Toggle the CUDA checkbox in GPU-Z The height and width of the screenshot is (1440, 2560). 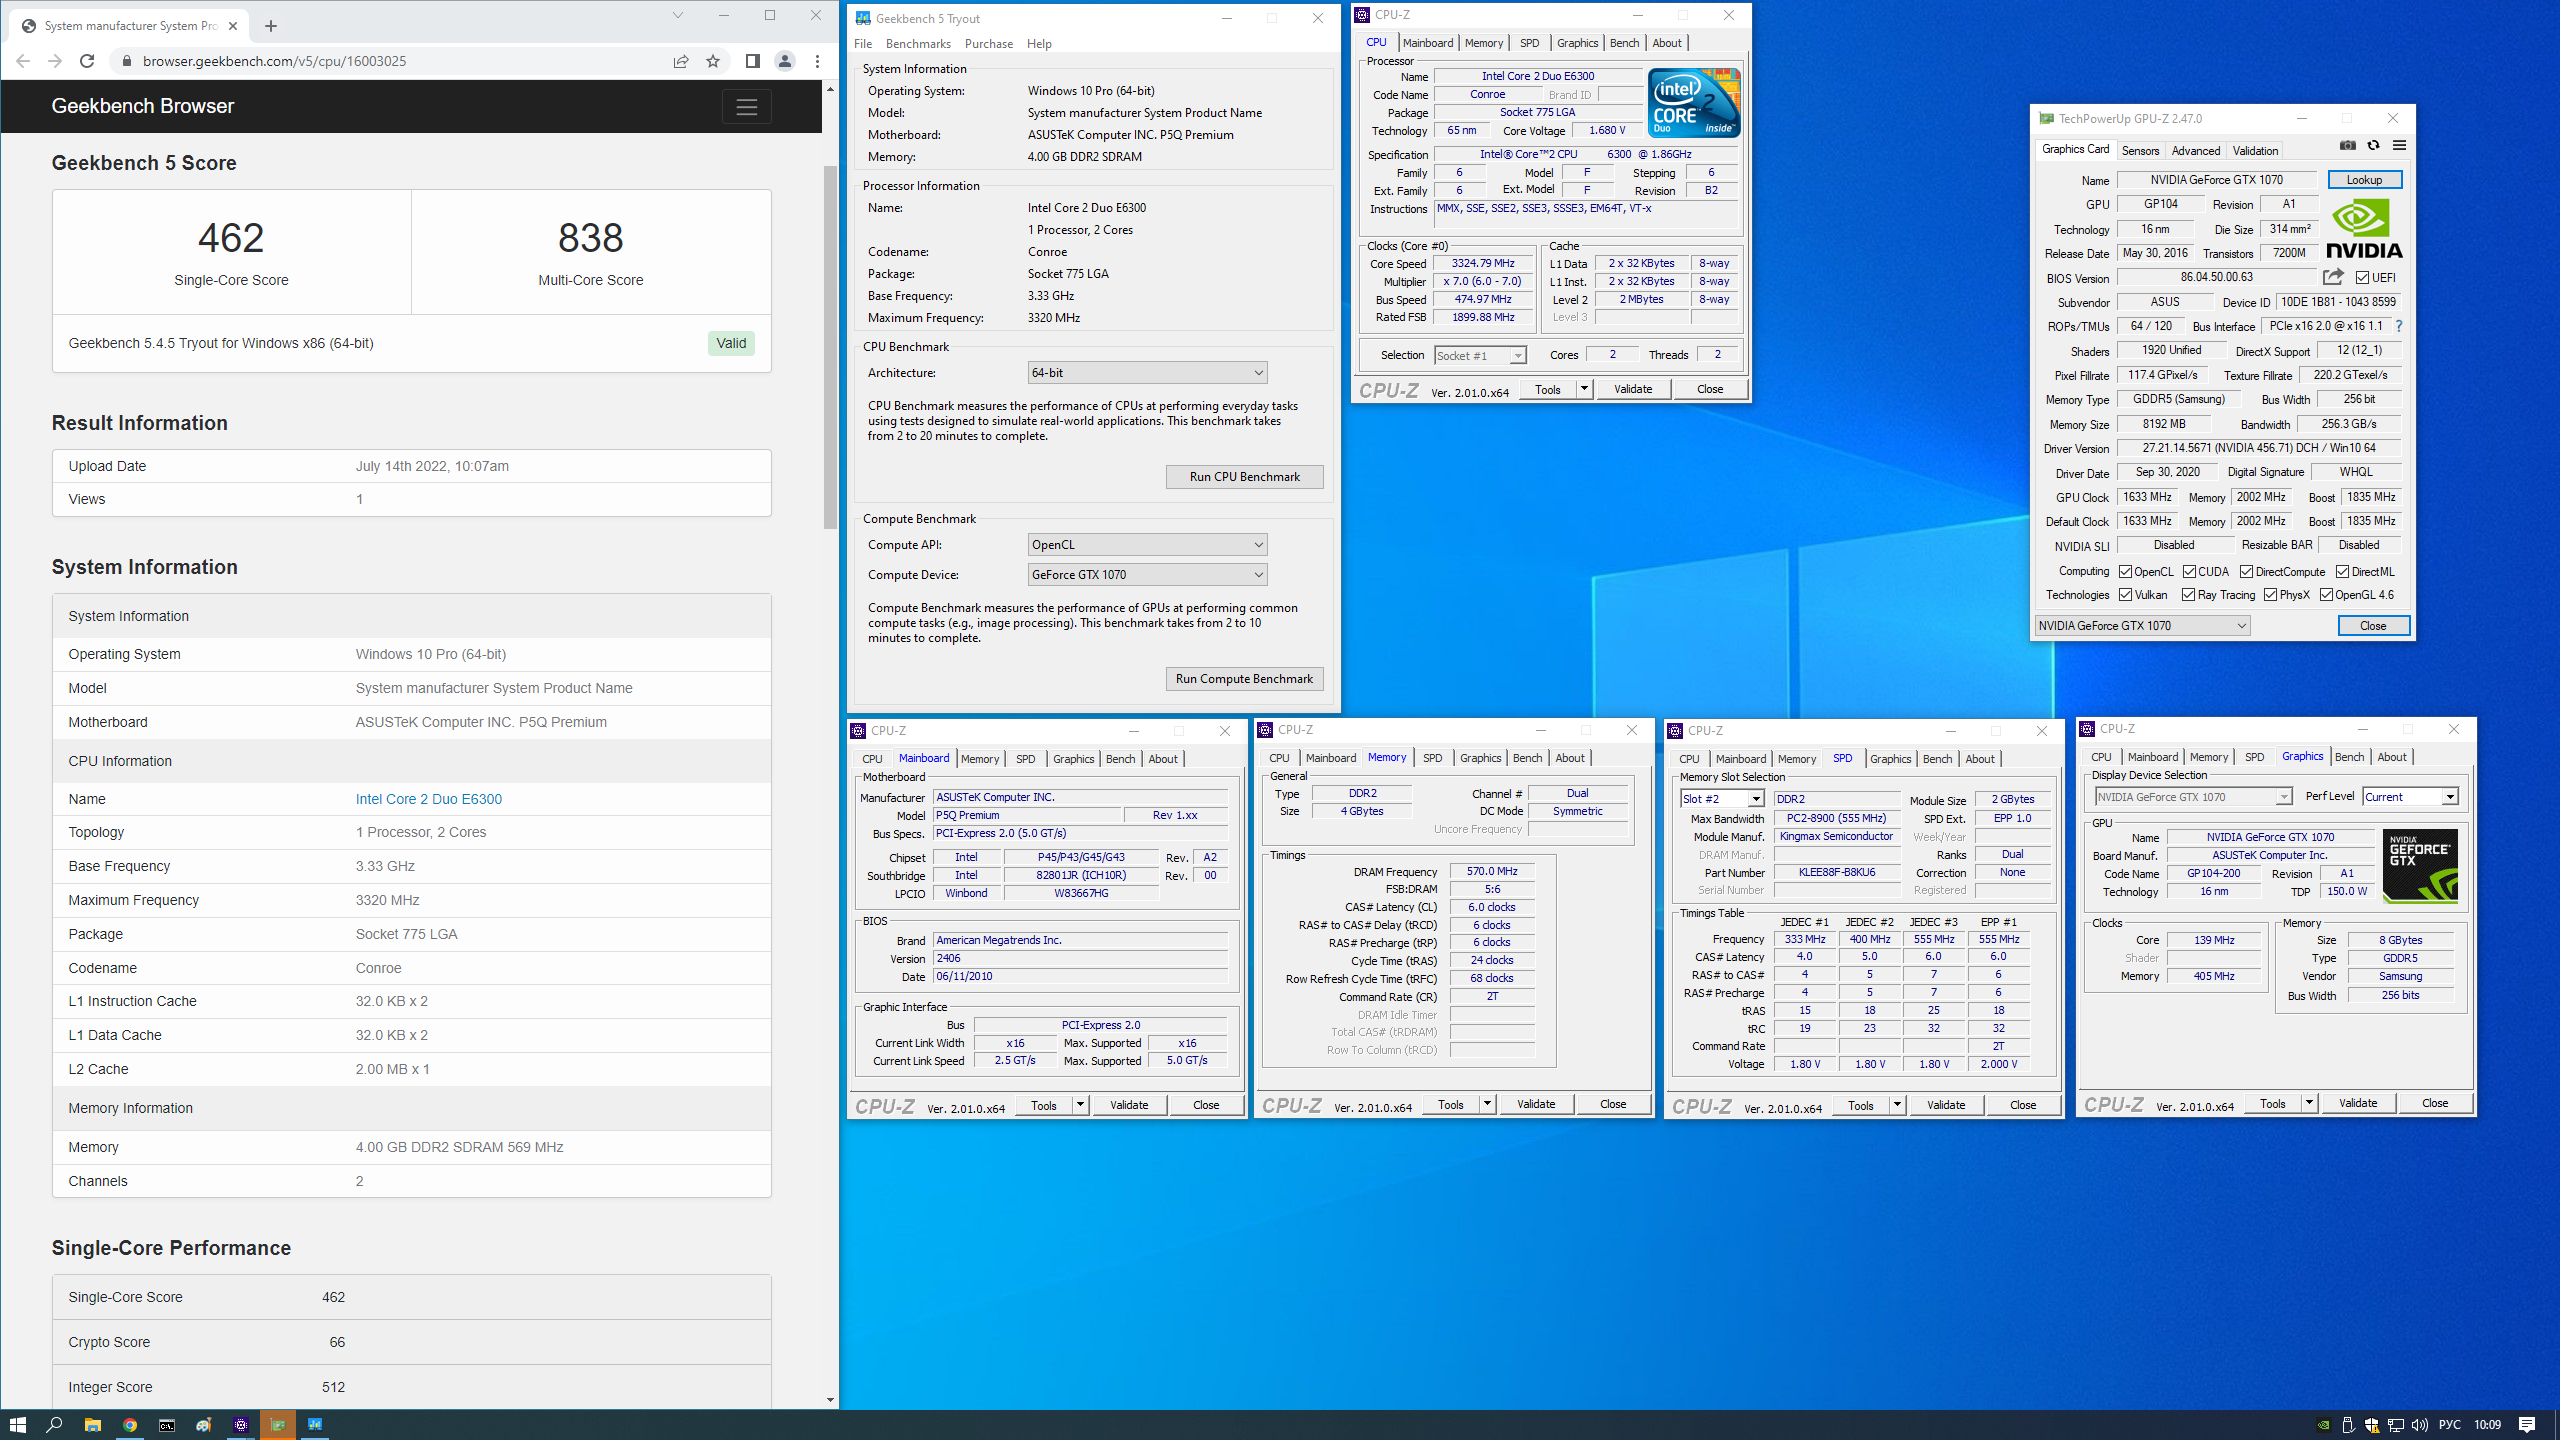tap(2190, 572)
